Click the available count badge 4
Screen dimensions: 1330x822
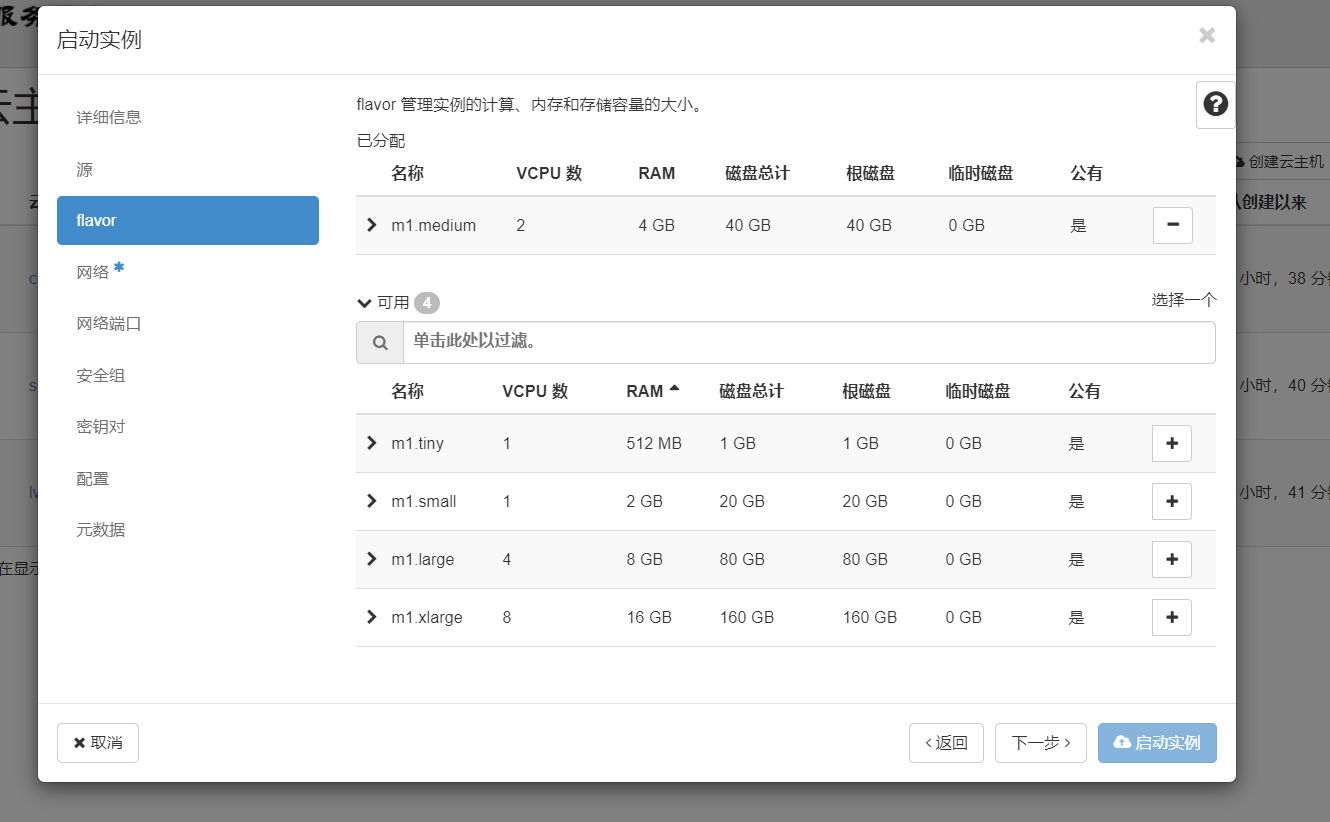tap(427, 303)
